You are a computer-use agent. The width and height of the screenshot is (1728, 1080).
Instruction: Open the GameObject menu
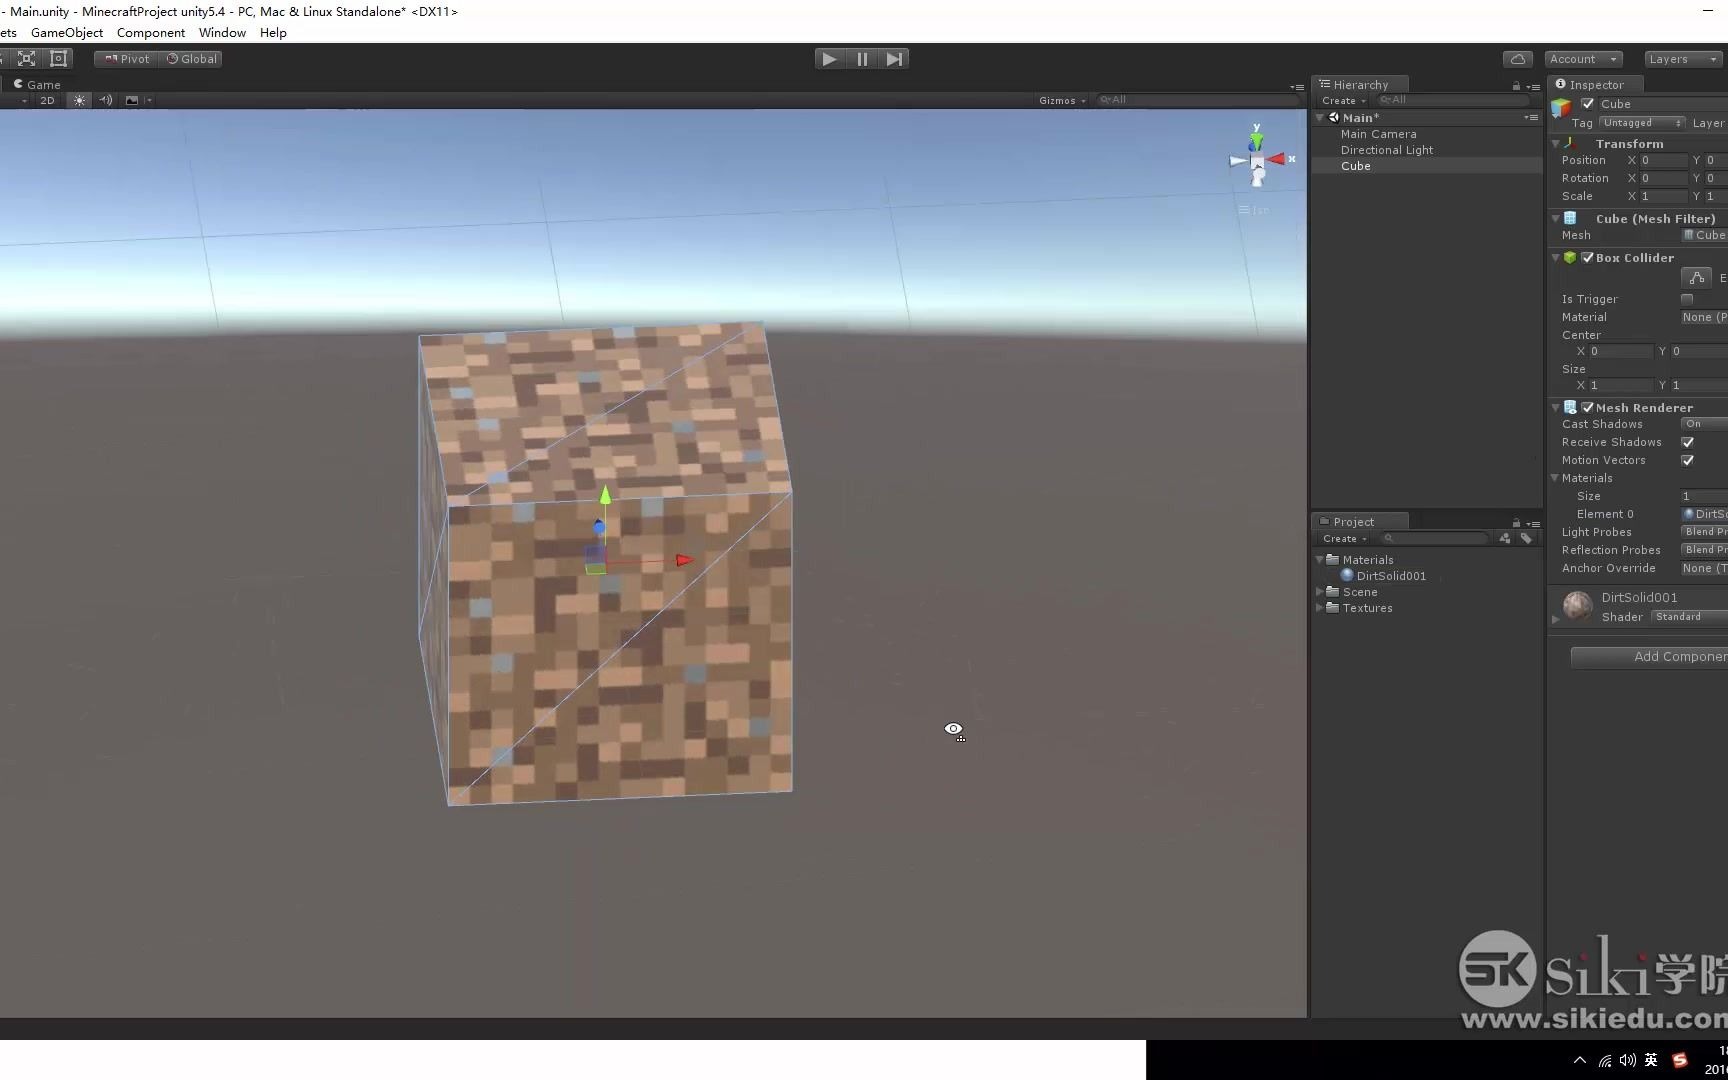[x=66, y=32]
